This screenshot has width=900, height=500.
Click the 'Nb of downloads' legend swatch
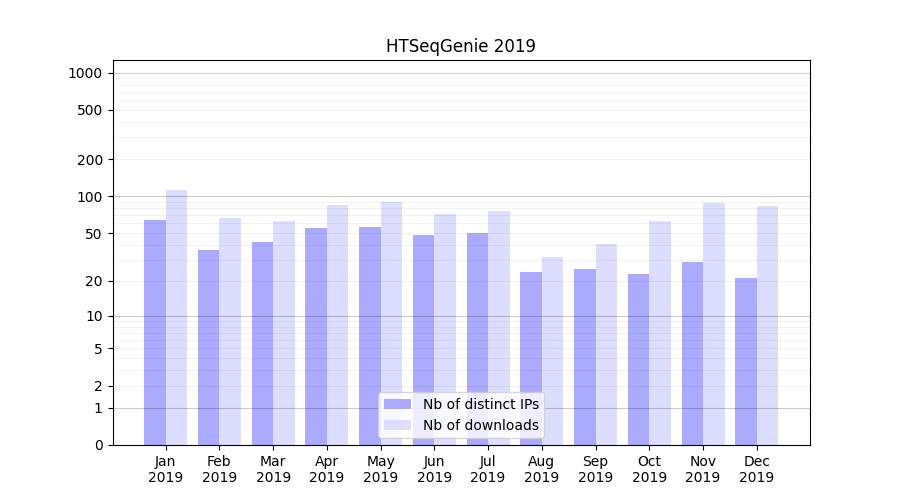397,425
